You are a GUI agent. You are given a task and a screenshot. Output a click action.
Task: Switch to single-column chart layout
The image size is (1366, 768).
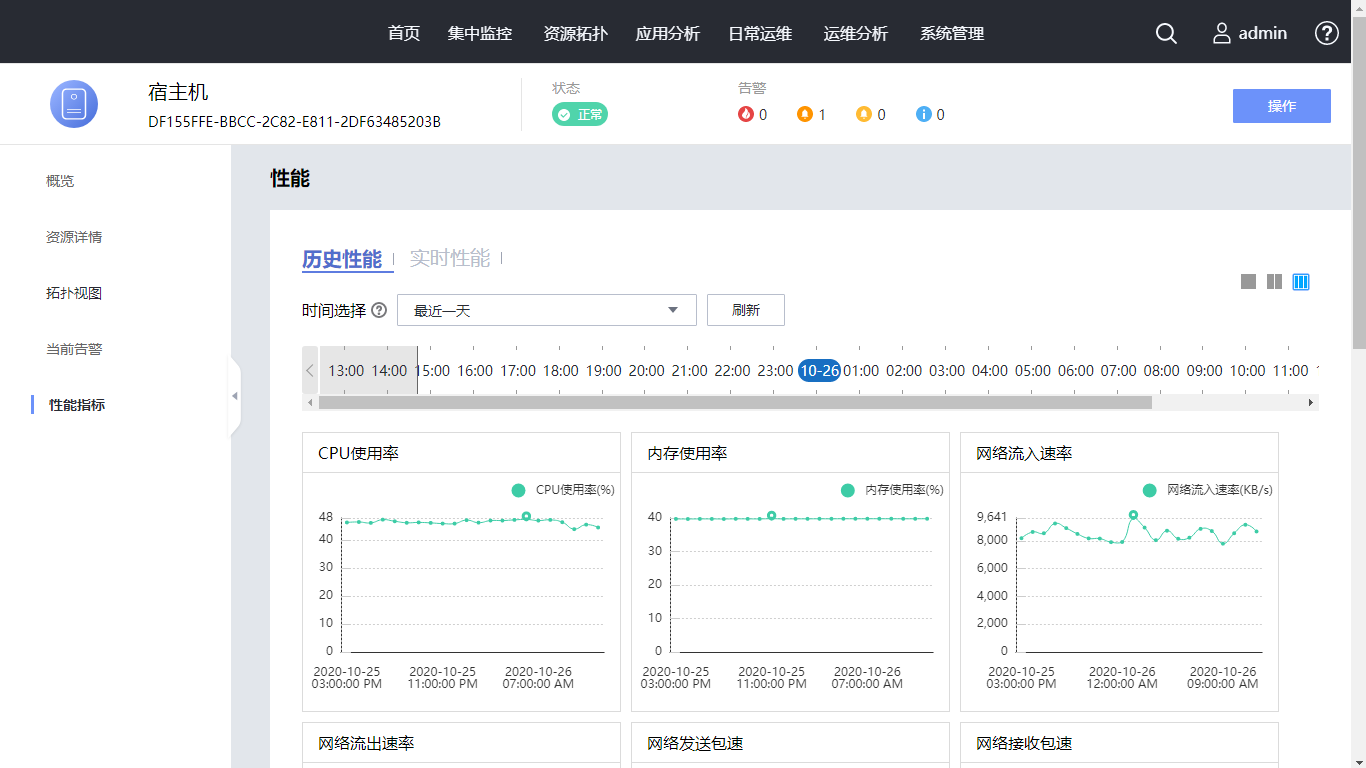pyautogui.click(x=1248, y=282)
